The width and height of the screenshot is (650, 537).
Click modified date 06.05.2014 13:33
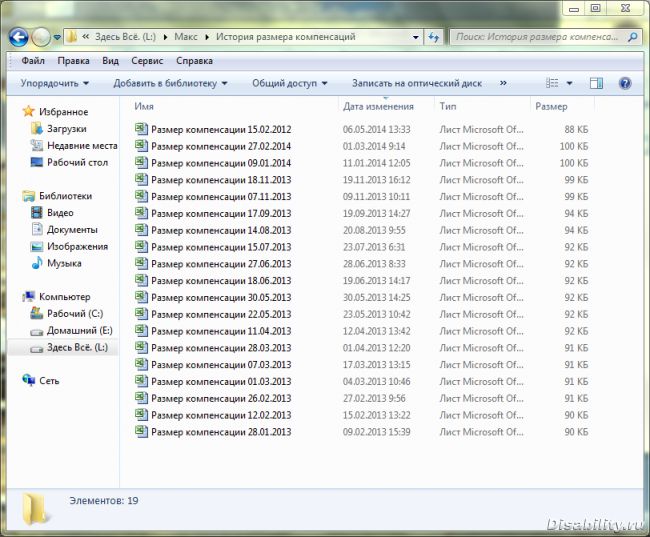(376, 129)
